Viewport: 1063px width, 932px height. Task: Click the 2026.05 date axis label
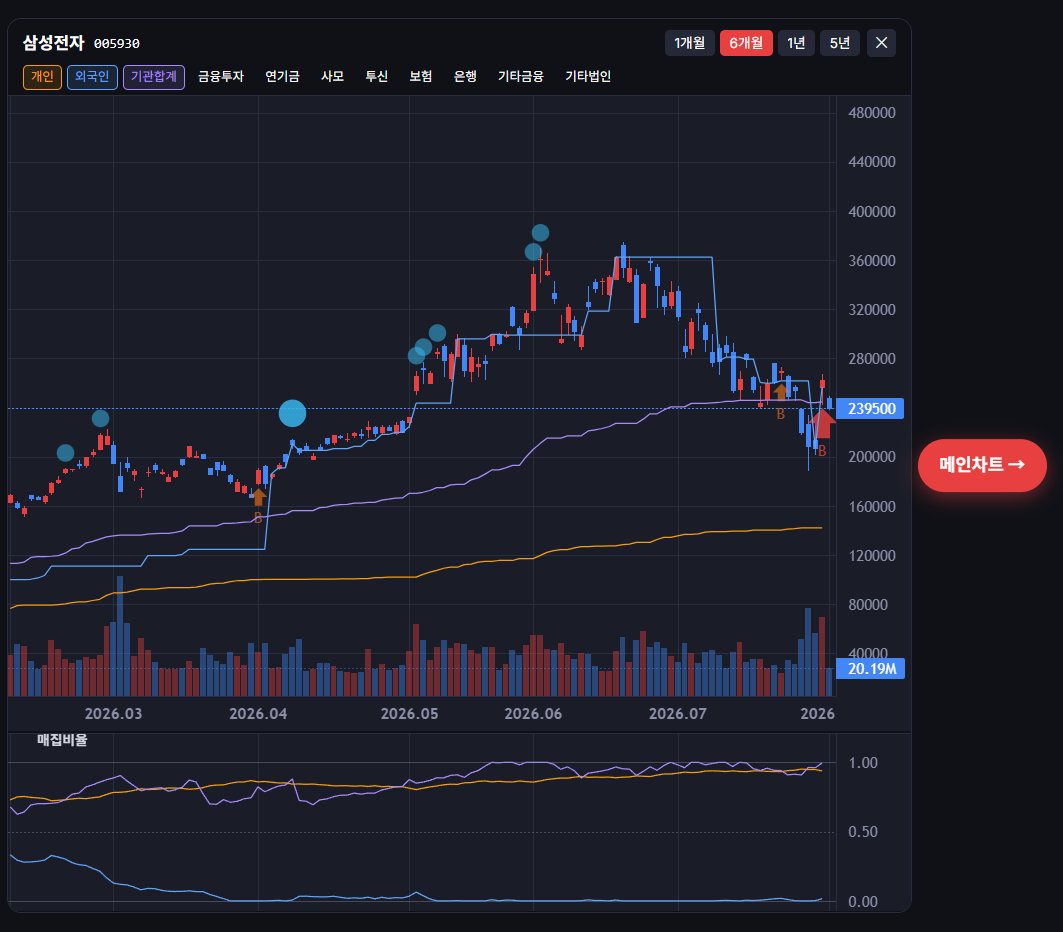409,714
